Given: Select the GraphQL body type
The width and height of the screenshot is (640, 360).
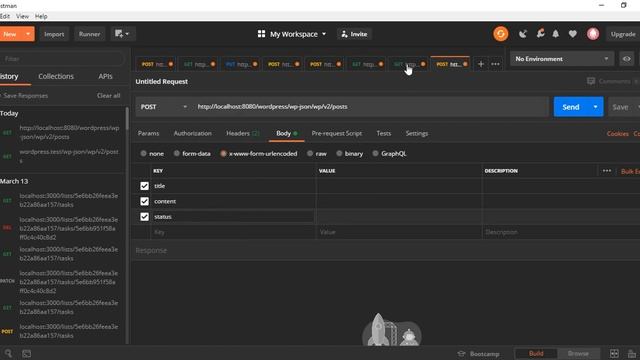Looking at the screenshot, I should click(375, 153).
